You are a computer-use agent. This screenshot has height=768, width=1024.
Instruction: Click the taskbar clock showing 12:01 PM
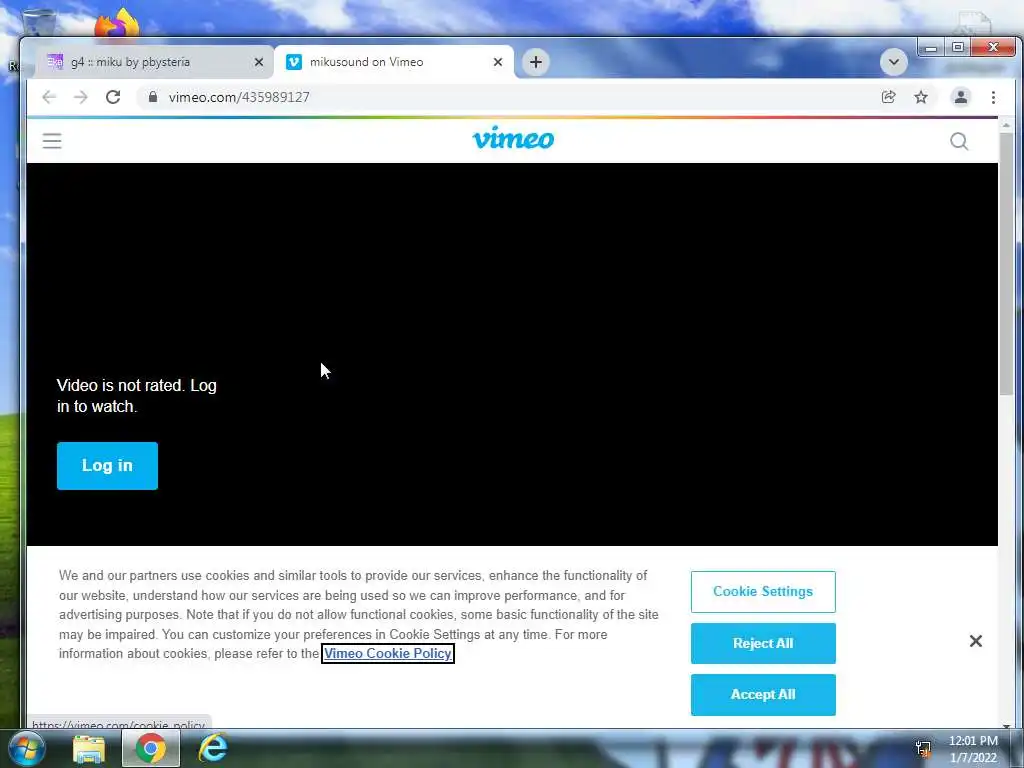973,749
